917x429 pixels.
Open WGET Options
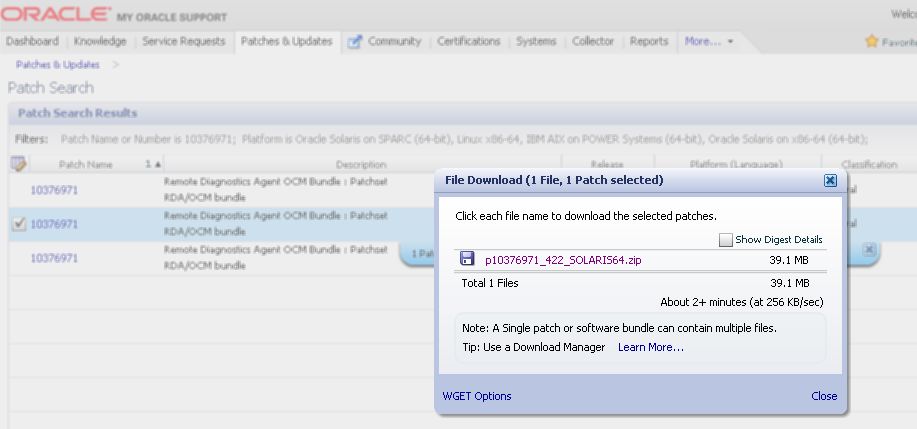point(477,396)
